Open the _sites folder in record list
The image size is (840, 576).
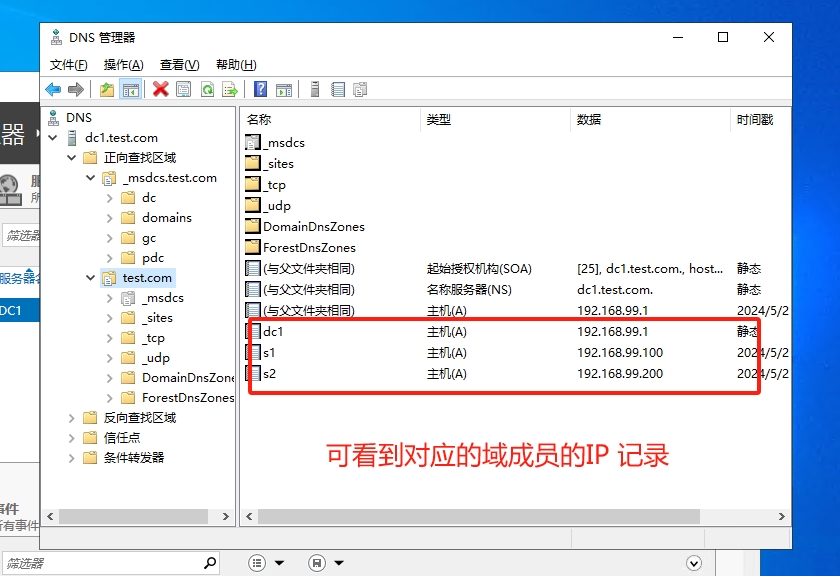269,163
